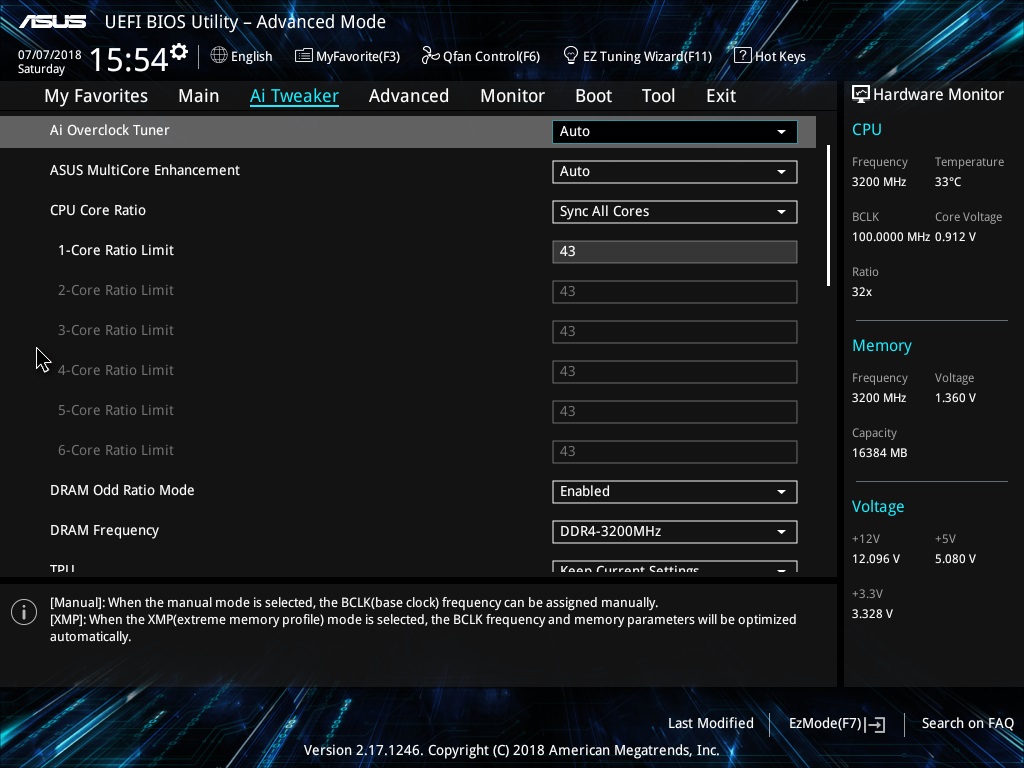Screen dimensions: 1024x768
Task: Click the 07/07/2018 date text
Action: (50, 55)
